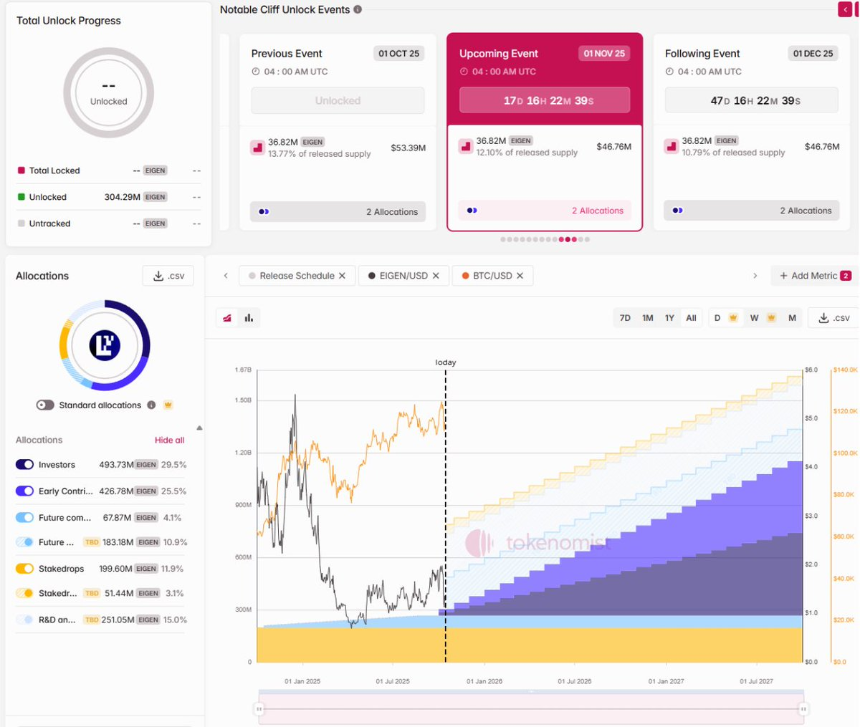Switch to the bar chart view icon

tap(247, 317)
